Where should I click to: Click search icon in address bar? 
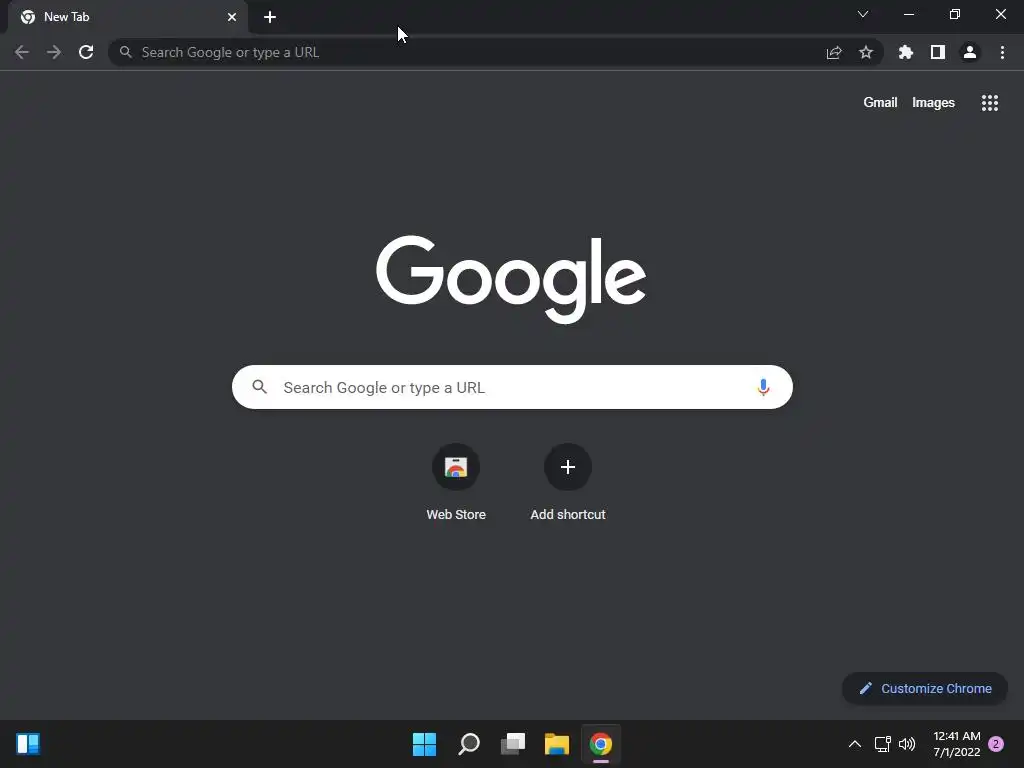click(x=126, y=52)
